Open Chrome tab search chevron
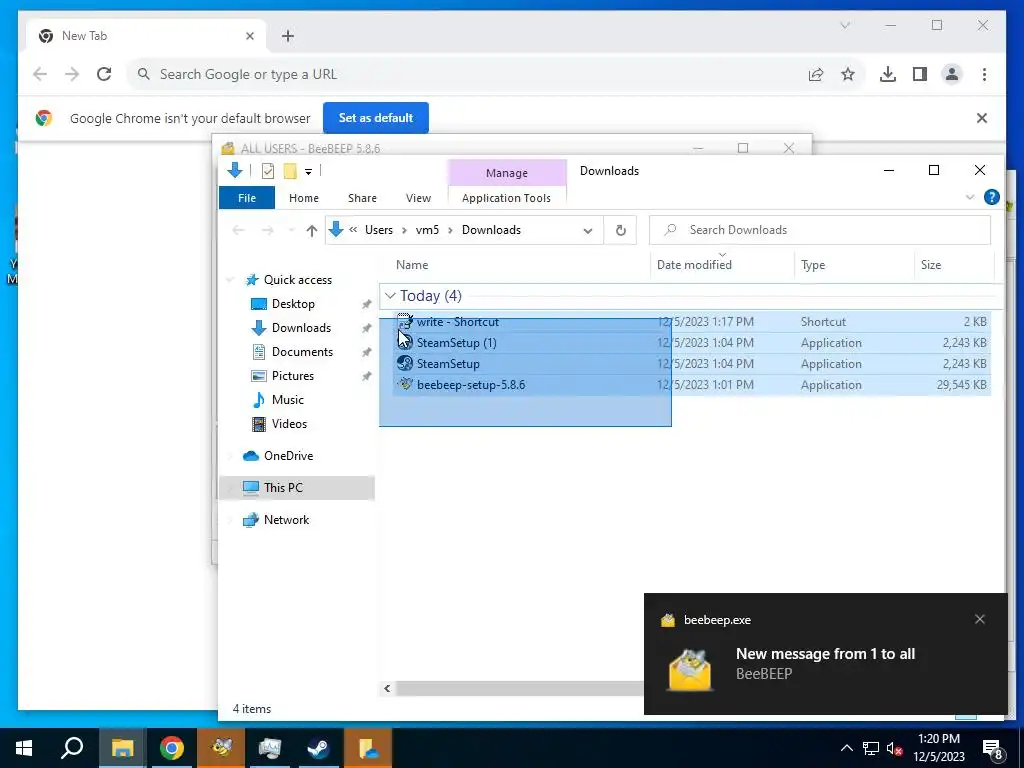 coord(845,25)
